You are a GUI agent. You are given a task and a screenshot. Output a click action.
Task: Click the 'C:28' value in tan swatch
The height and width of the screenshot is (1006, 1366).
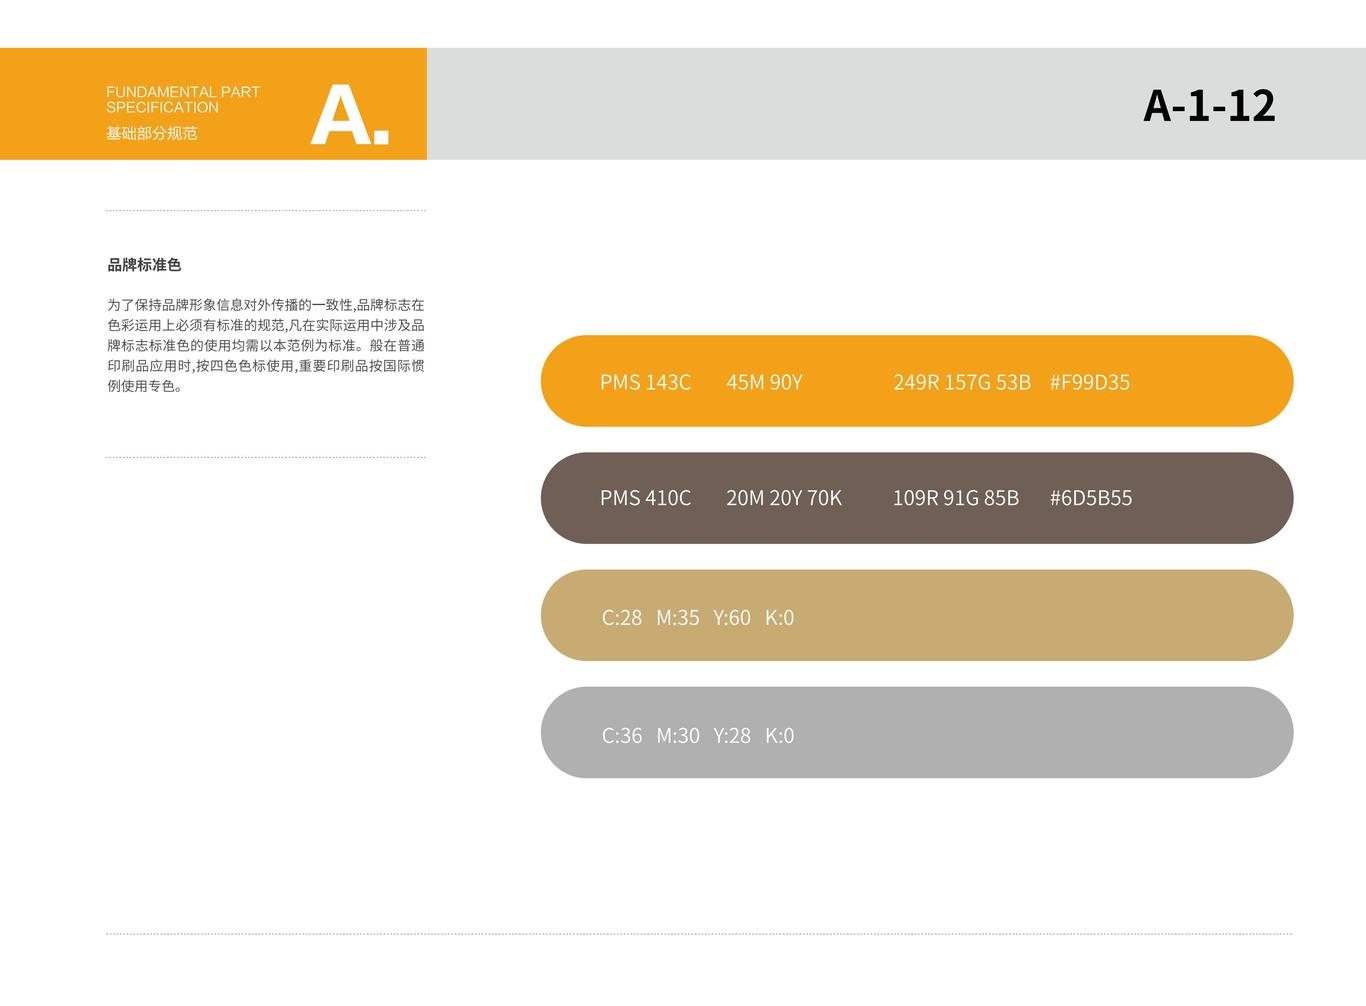click(x=622, y=618)
